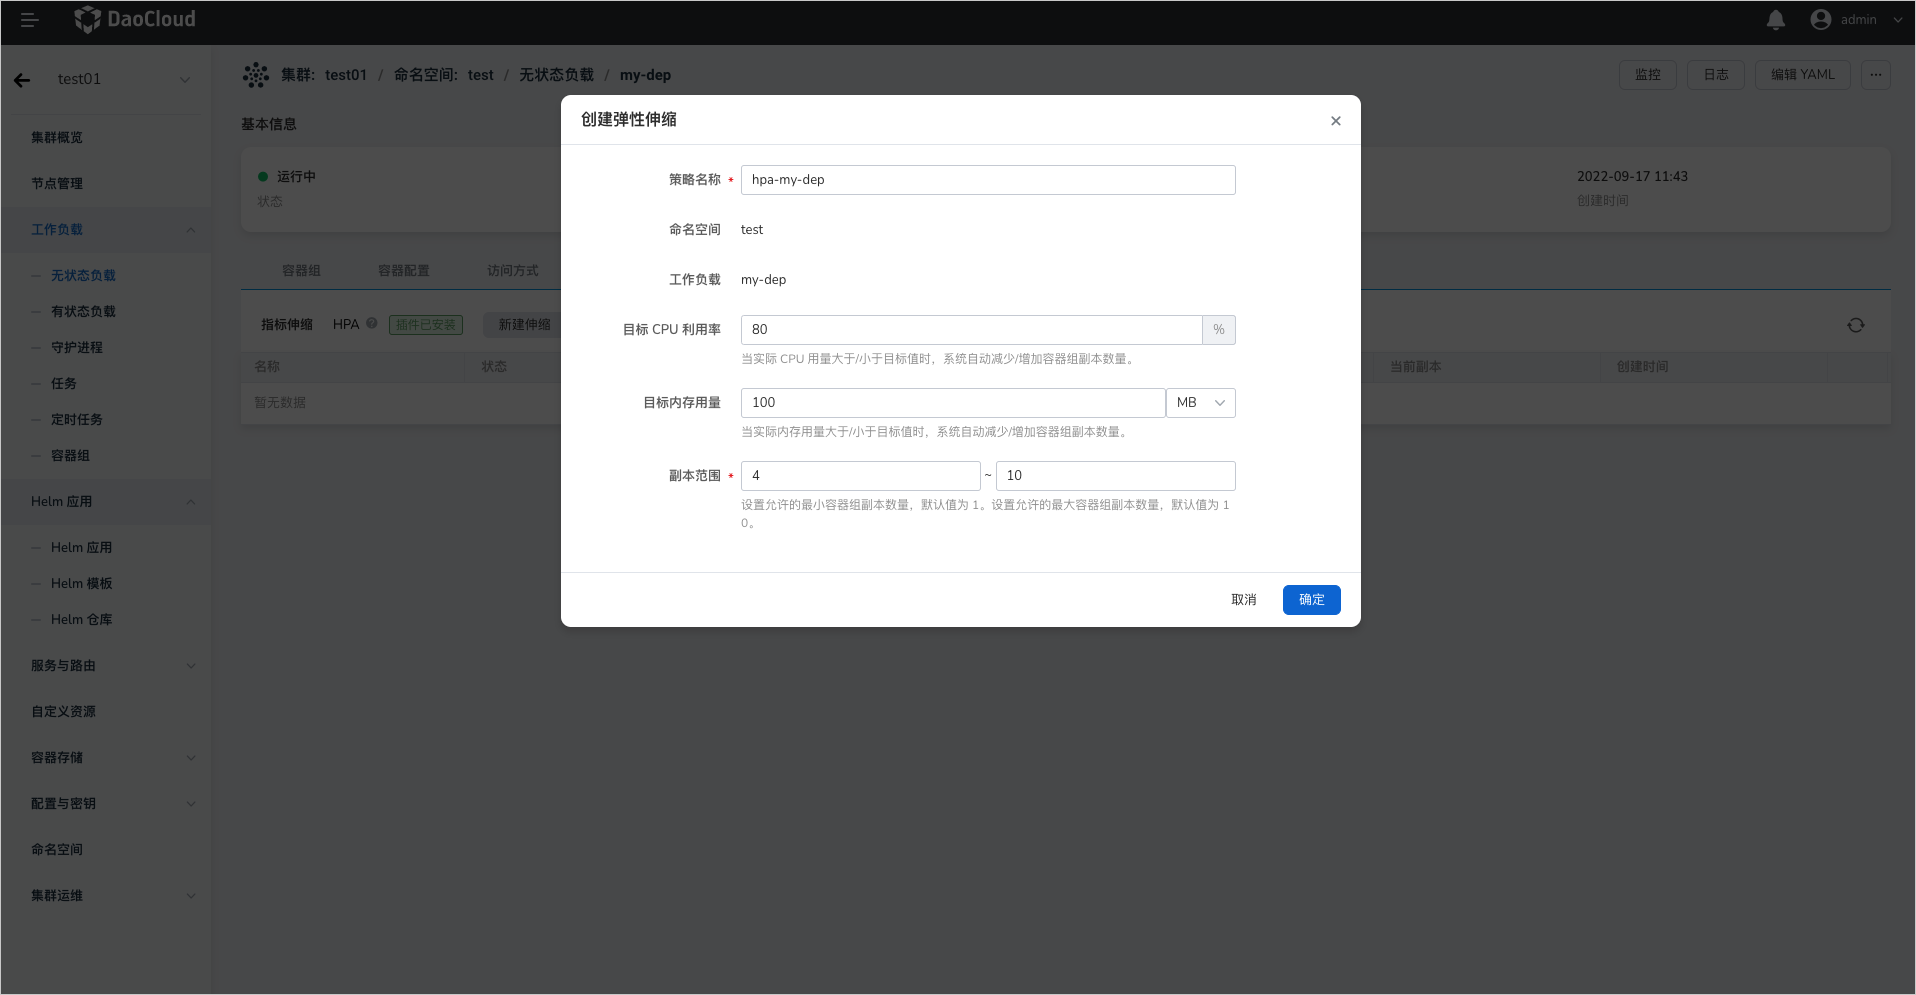Click the minimum replica count field

[860, 476]
